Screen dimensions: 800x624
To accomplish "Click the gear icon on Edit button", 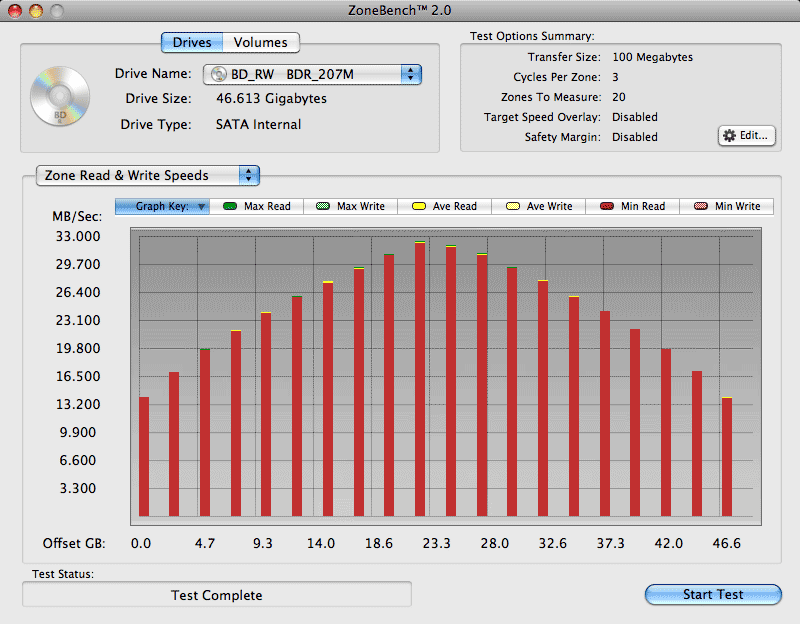I will coord(729,135).
